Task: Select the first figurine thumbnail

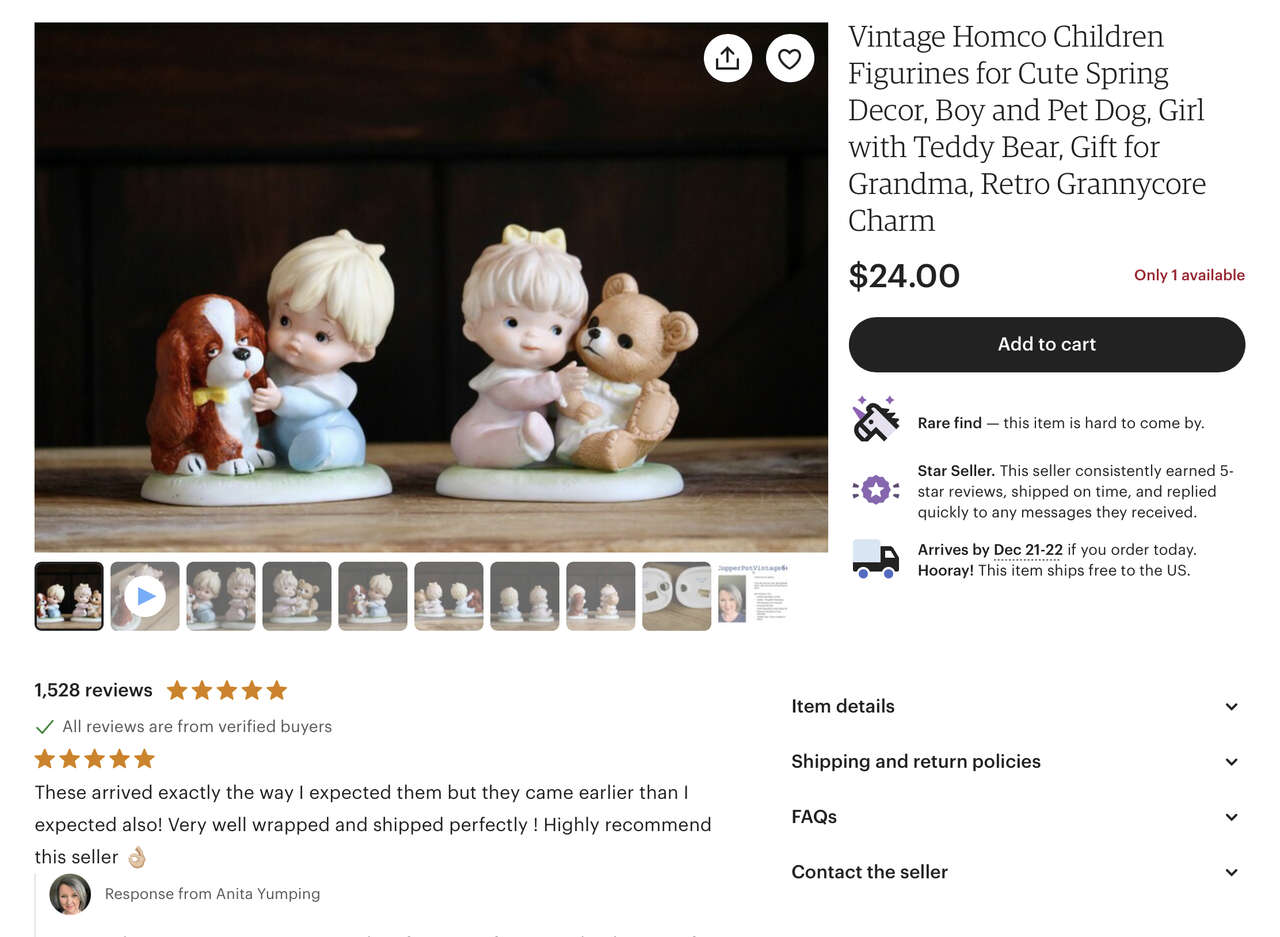Action: click(x=69, y=596)
